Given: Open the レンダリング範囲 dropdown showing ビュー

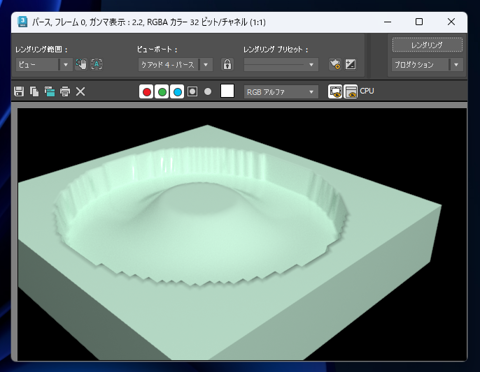Looking at the screenshot, I should 44,64.
